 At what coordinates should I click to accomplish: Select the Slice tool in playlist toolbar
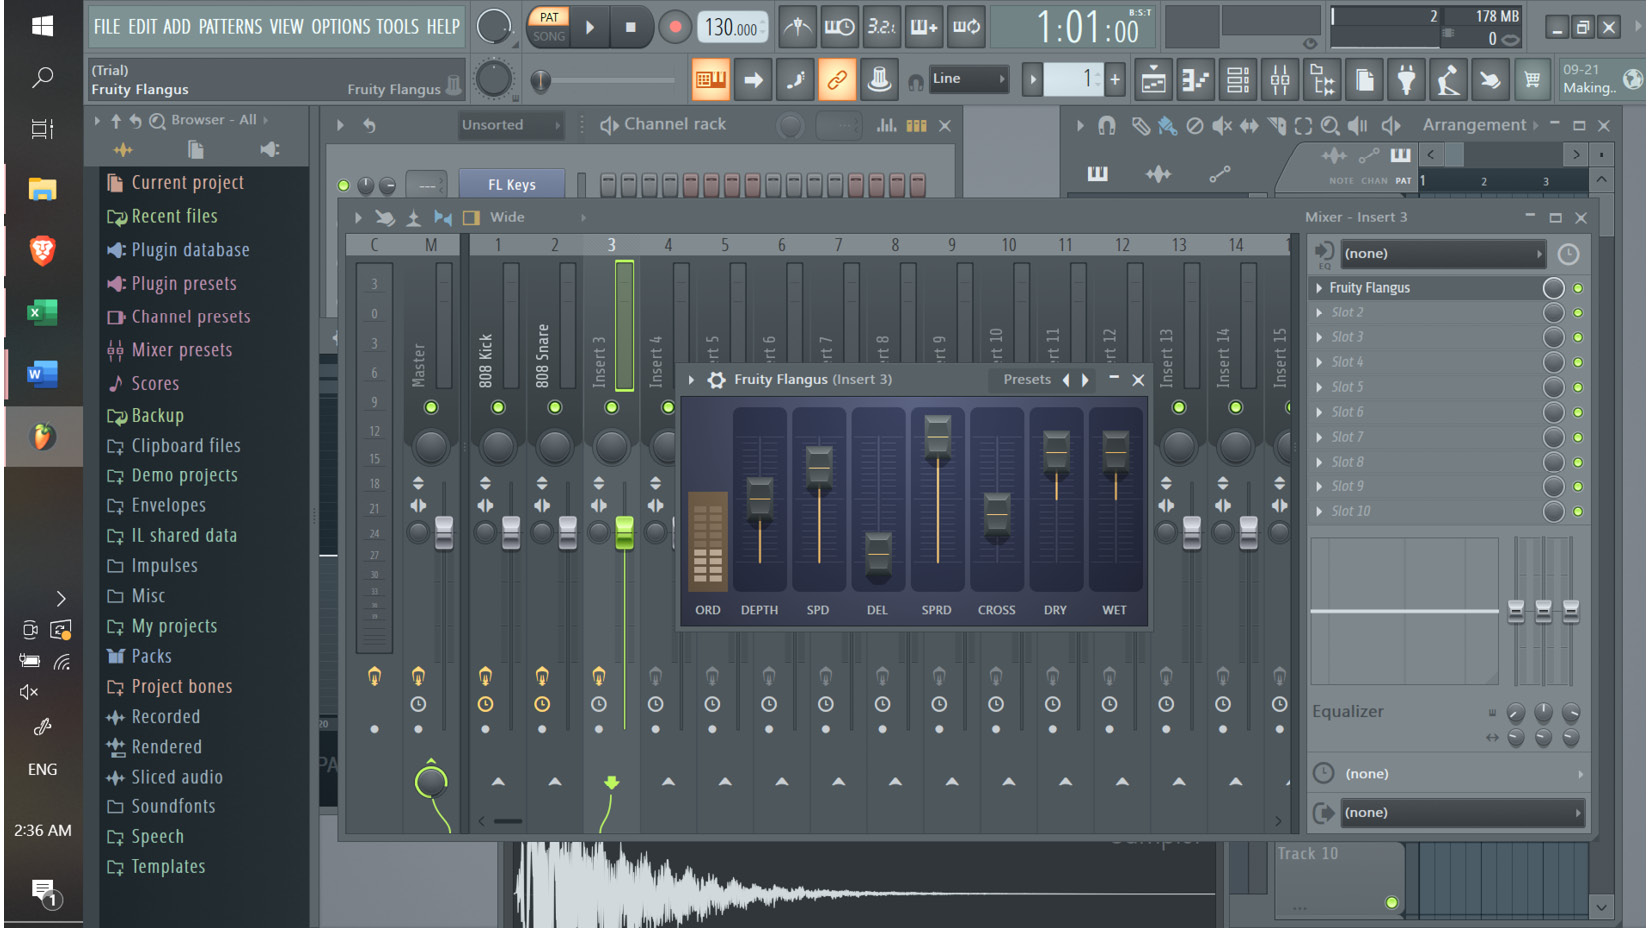click(x=1277, y=126)
